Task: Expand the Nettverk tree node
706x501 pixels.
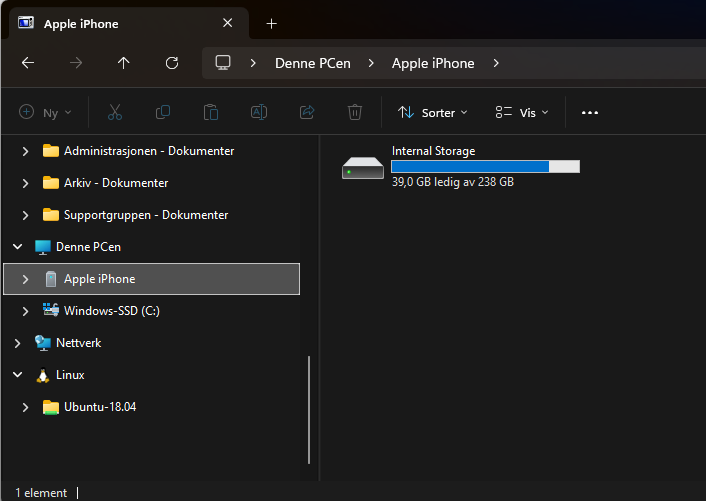Action: click(x=18, y=343)
